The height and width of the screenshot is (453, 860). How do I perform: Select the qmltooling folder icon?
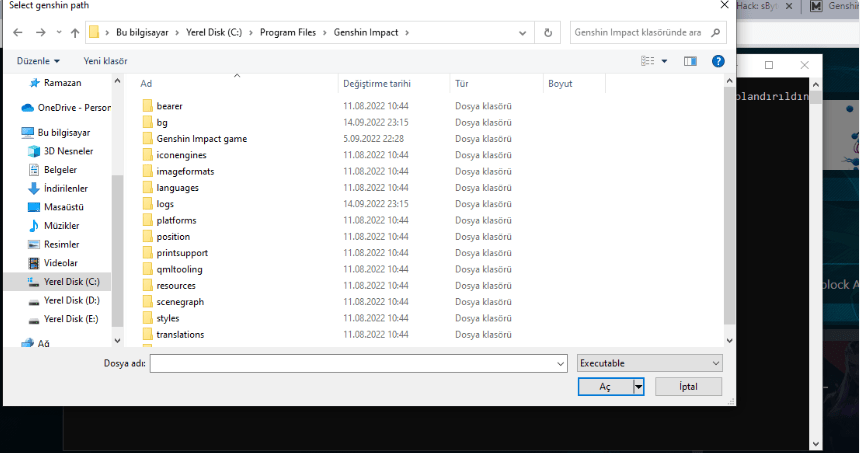point(148,269)
